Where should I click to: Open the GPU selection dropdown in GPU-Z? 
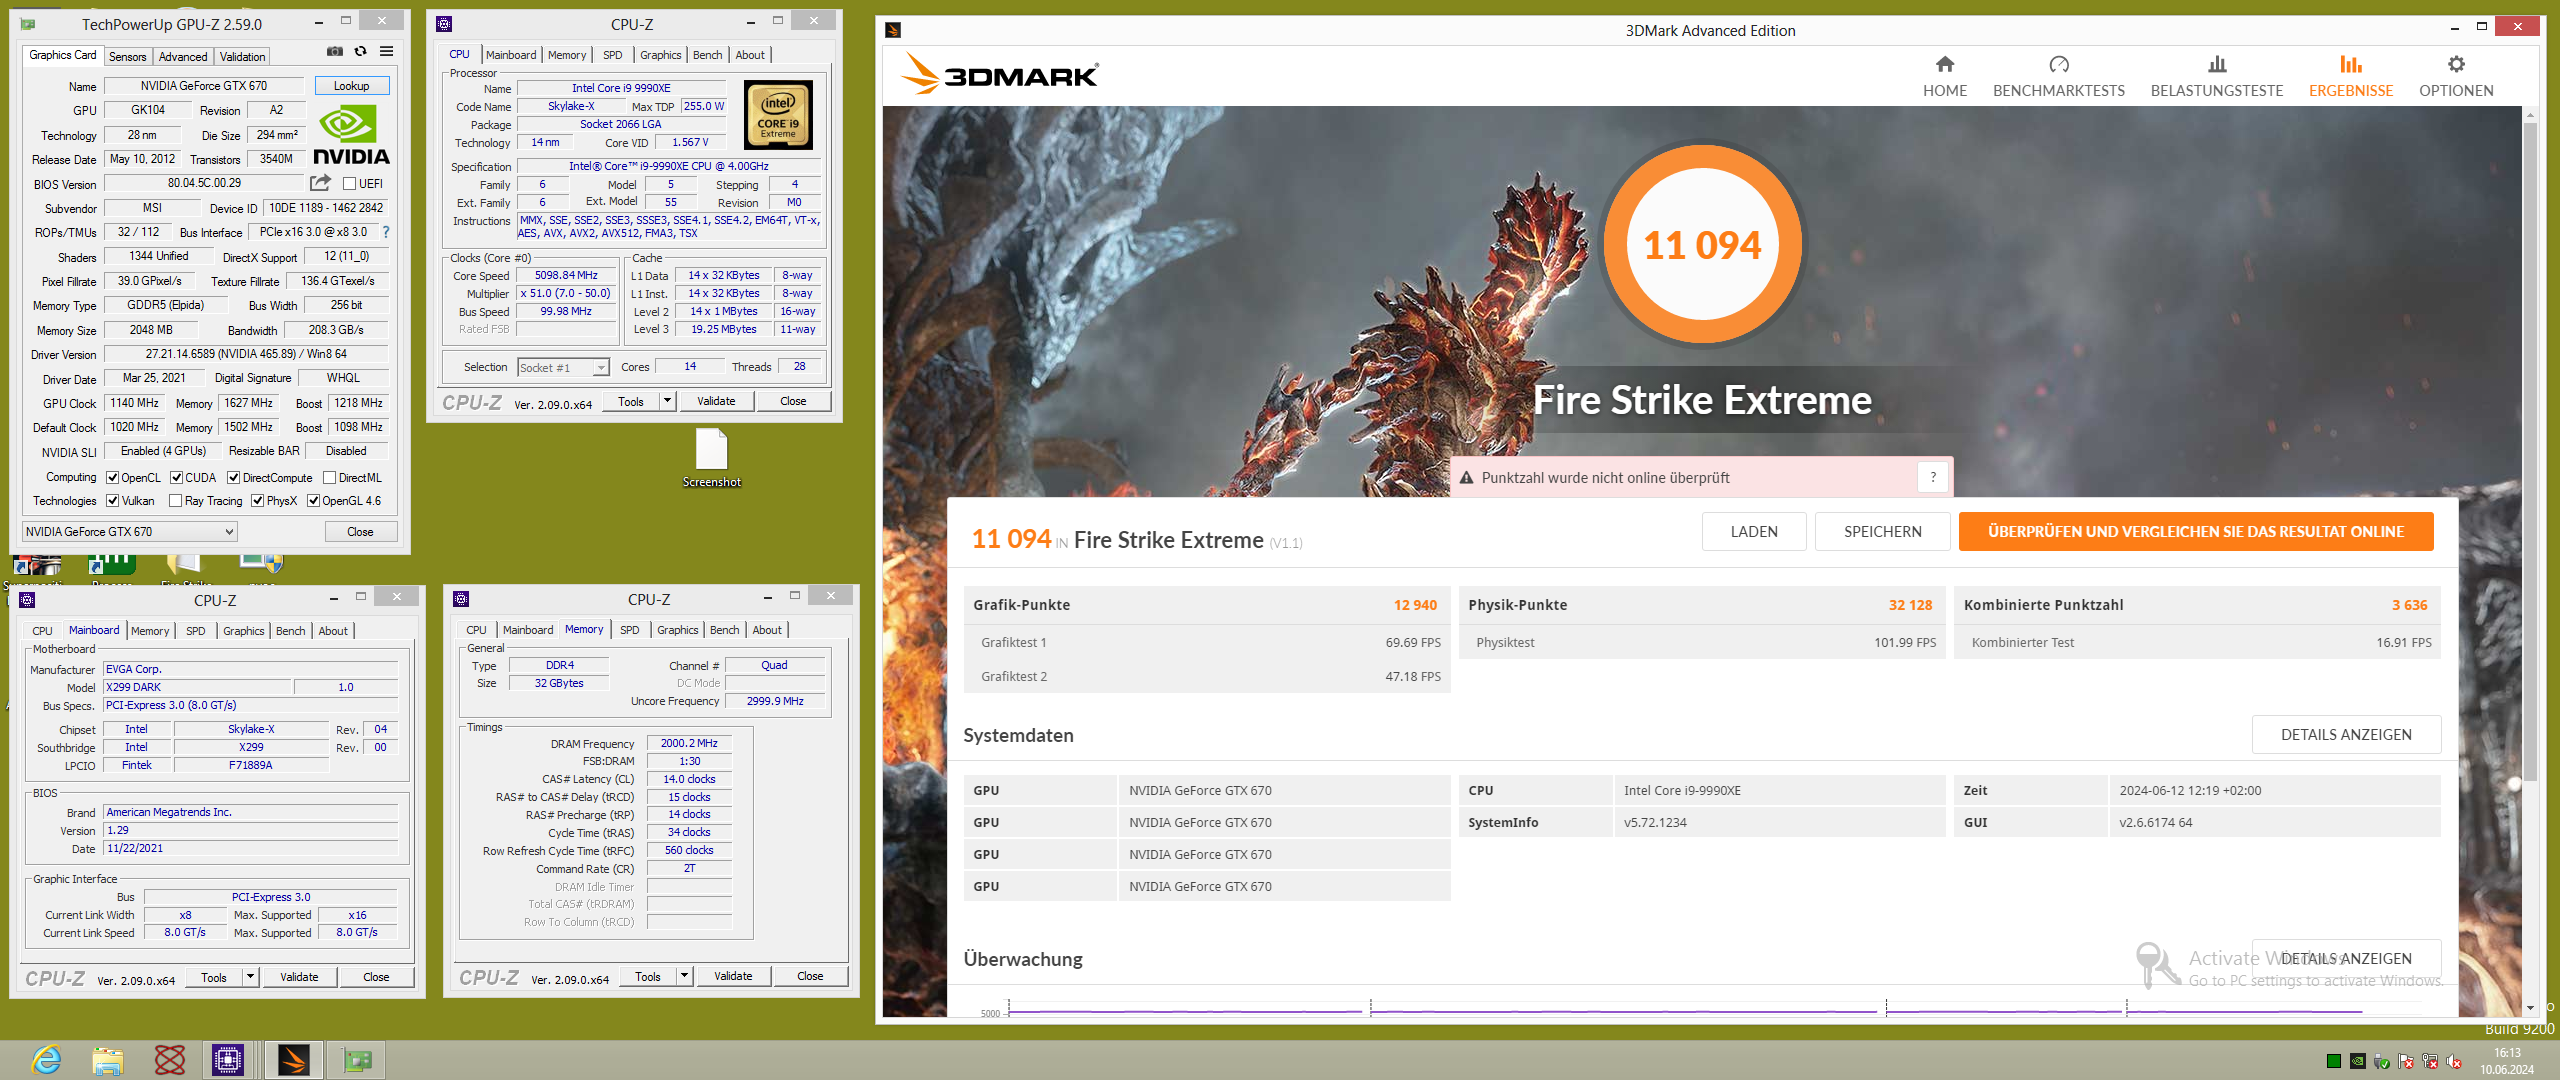coord(129,532)
